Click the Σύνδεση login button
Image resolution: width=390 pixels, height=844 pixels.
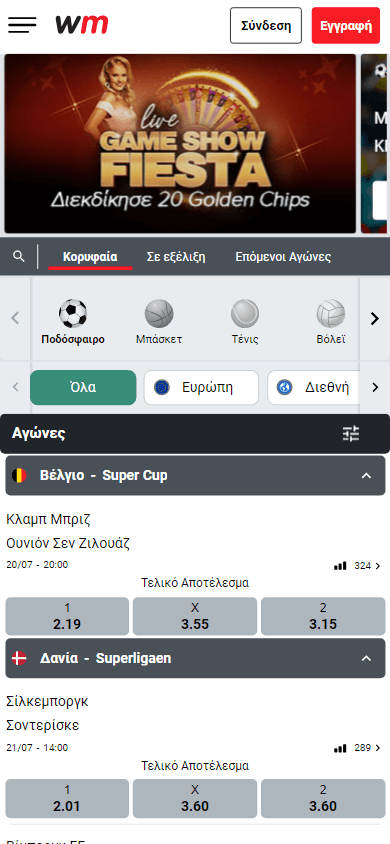pyautogui.click(x=266, y=25)
